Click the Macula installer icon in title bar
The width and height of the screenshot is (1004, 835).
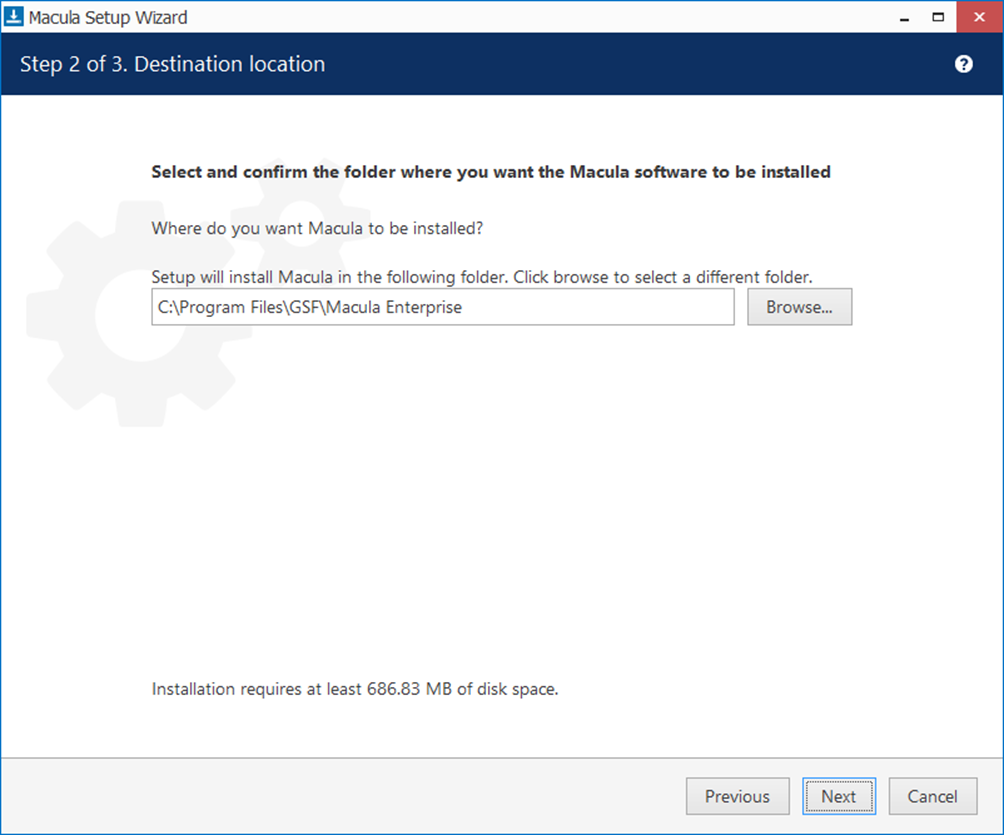14,17
